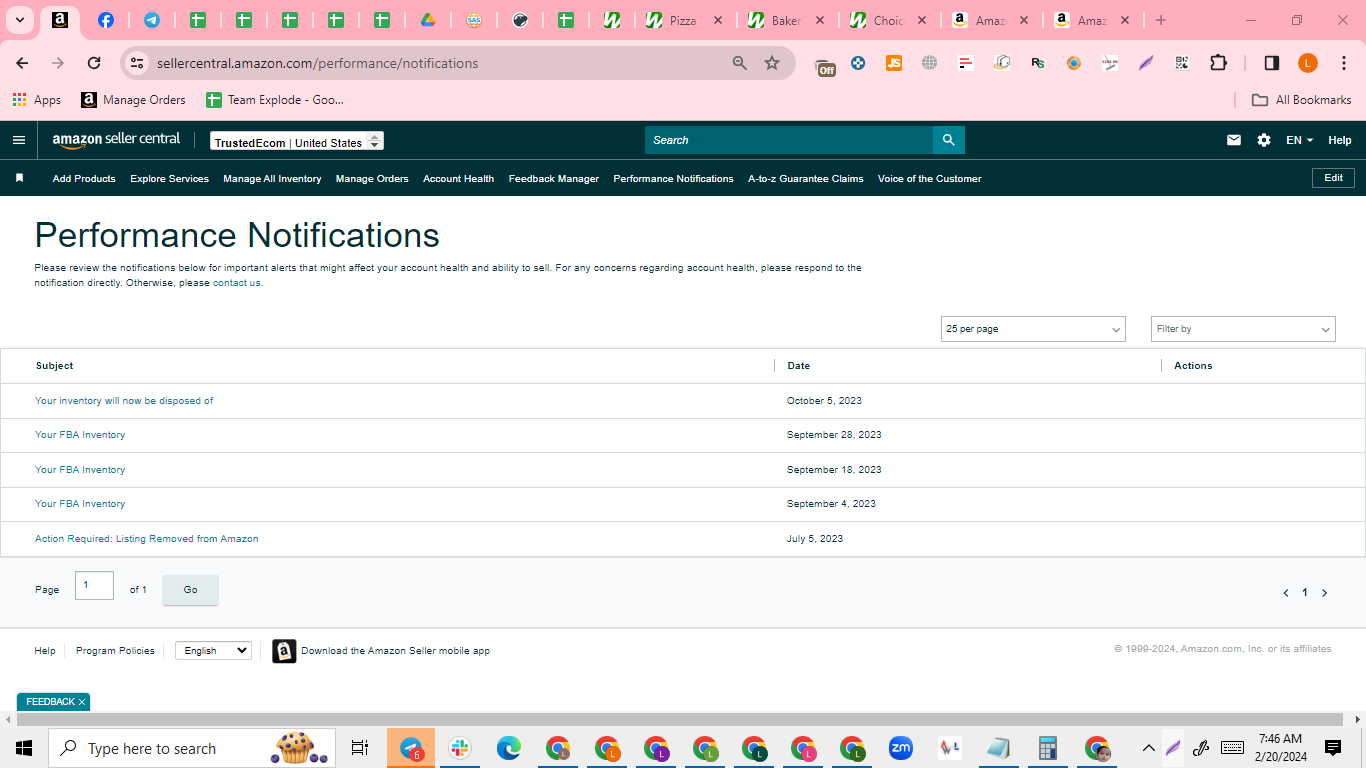Open the Windows notification center icon
This screenshot has width=1366, height=768.
1333,748
